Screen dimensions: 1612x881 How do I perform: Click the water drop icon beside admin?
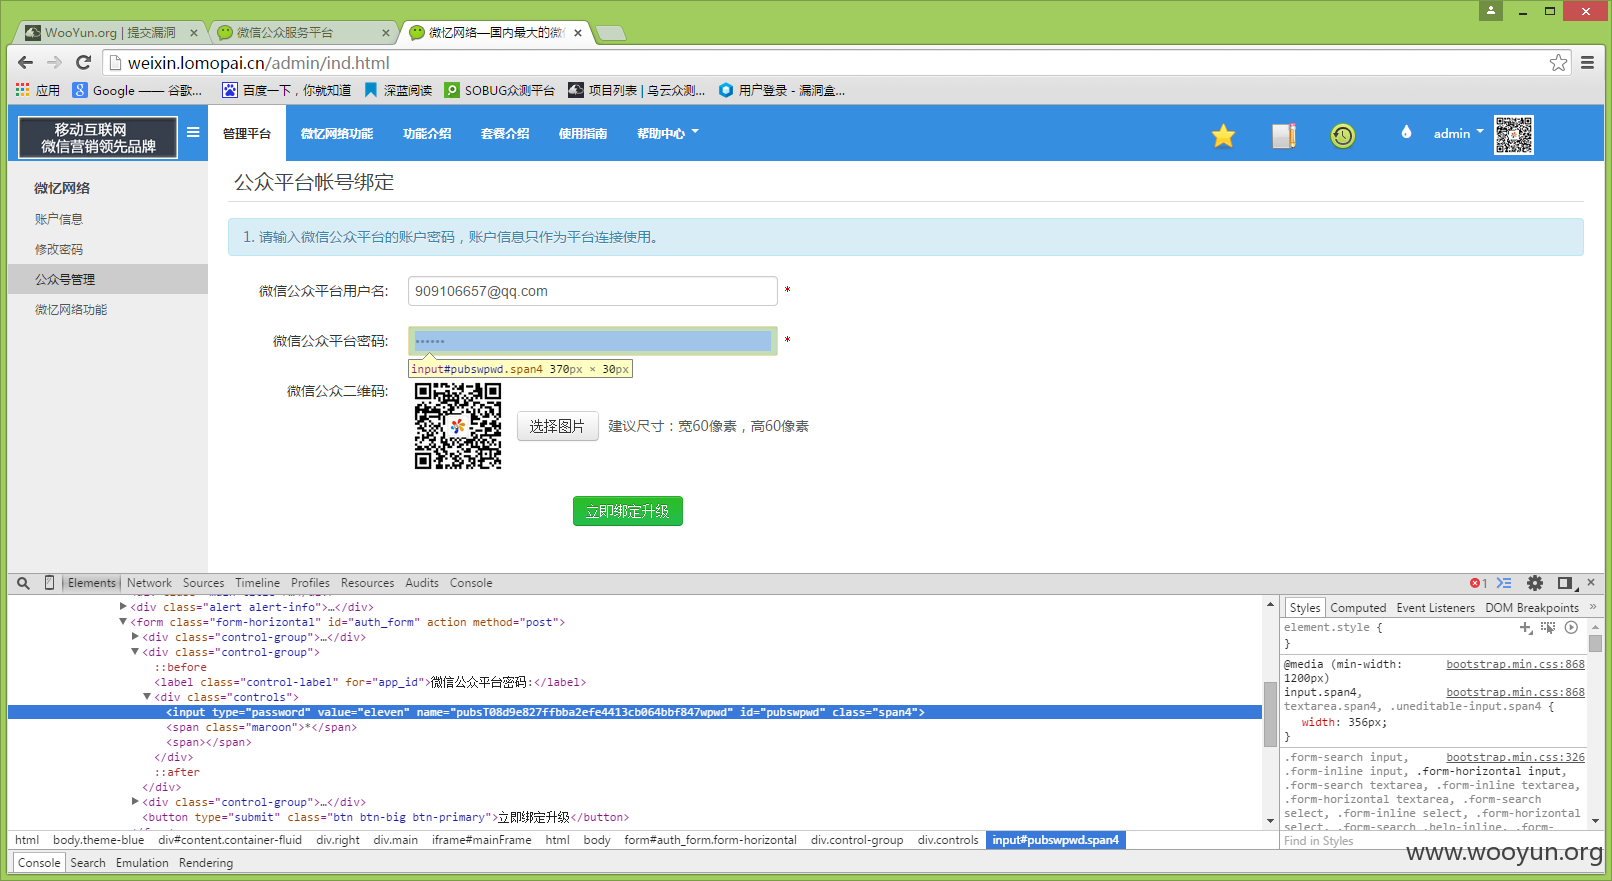[x=1406, y=132]
